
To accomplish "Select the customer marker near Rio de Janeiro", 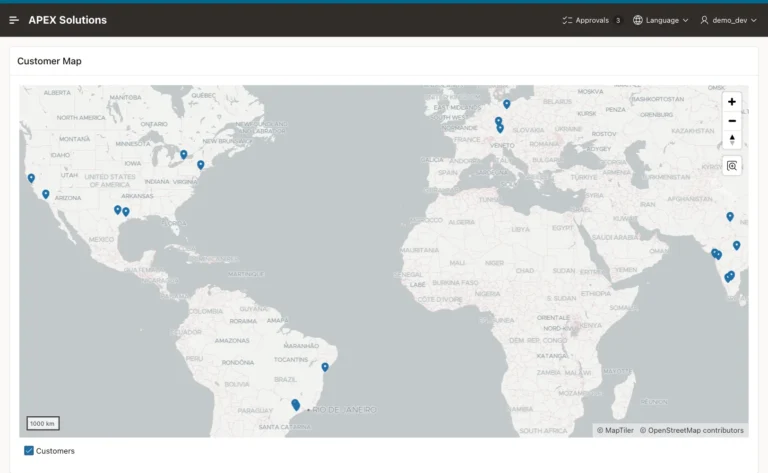I will (295, 405).
